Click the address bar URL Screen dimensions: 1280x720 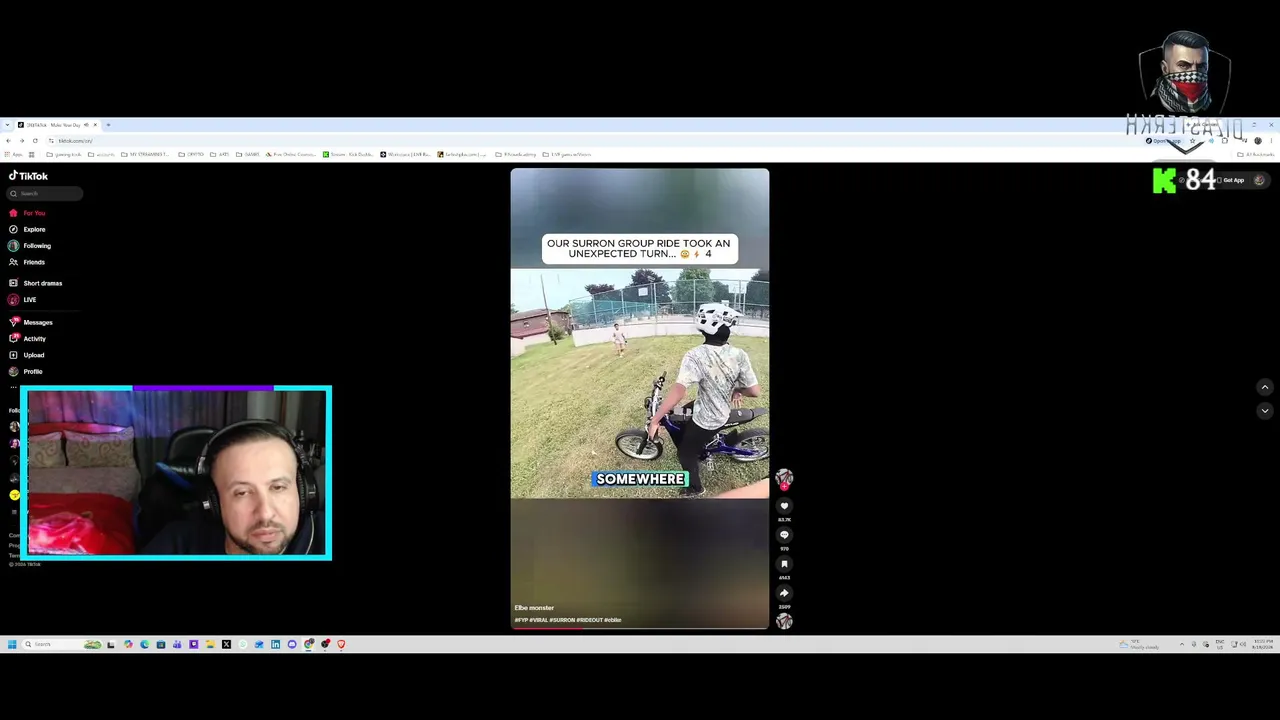[76, 141]
